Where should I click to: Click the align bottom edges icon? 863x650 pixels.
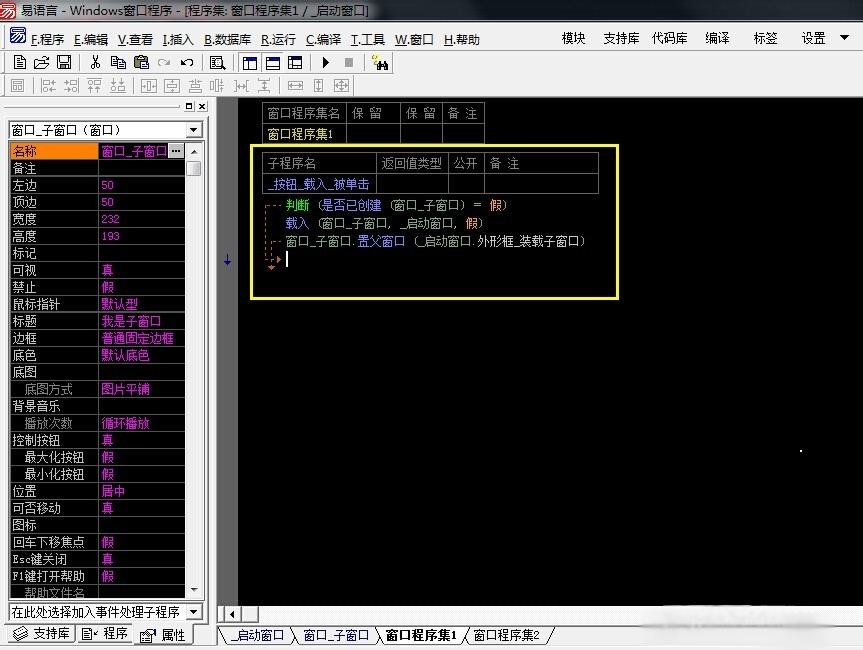click(118, 85)
